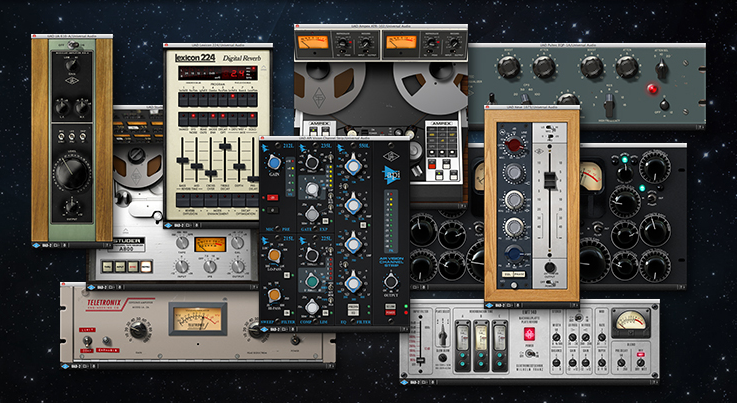Flip the UA 610 power toggle switch
Image resolution: width=737 pixels, height=403 pixels.
72,45
